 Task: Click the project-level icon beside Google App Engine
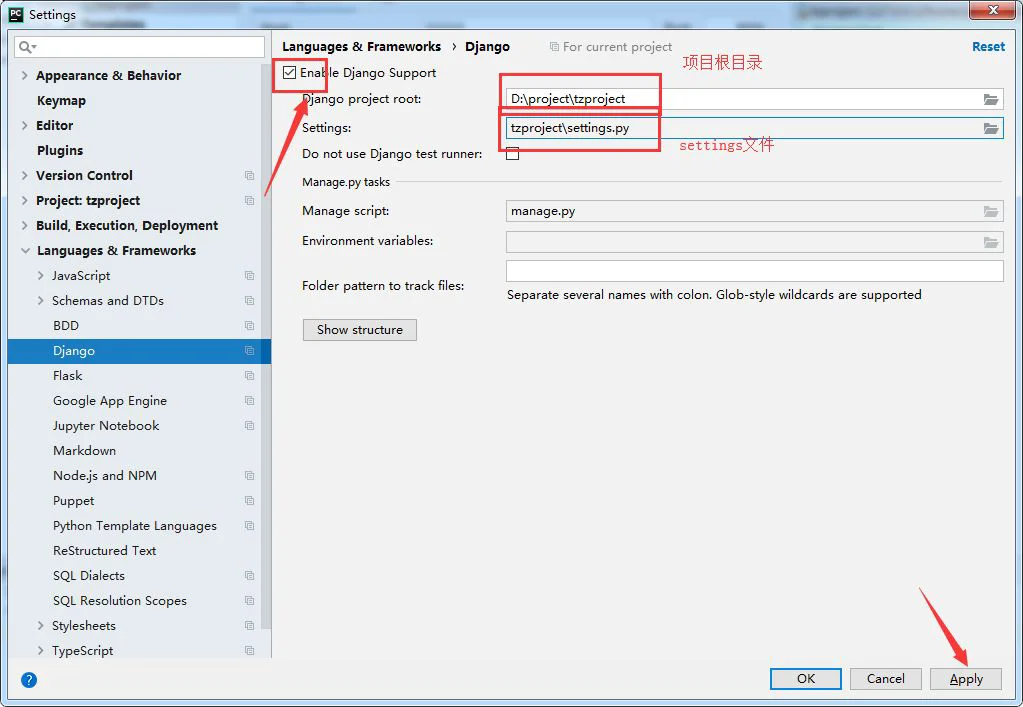pos(249,400)
